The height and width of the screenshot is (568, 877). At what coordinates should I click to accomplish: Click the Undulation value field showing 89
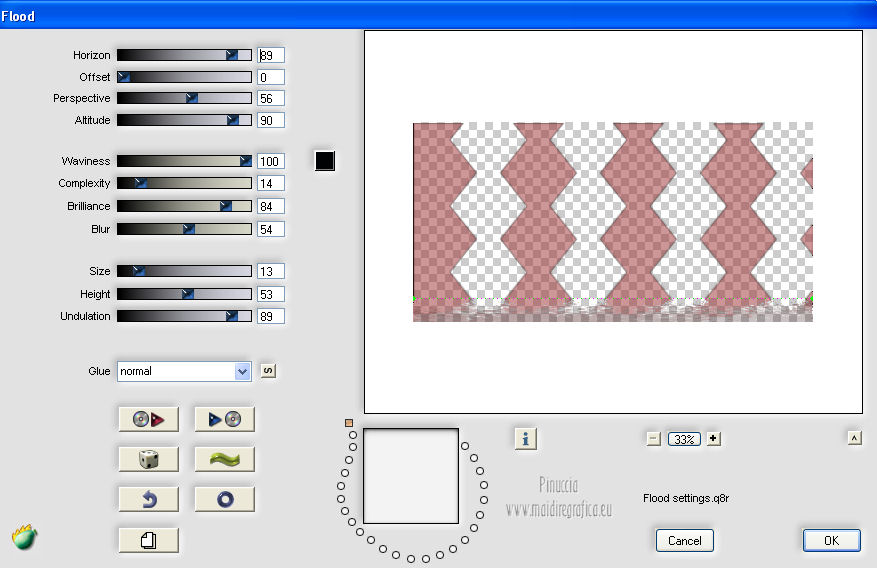tap(271, 316)
